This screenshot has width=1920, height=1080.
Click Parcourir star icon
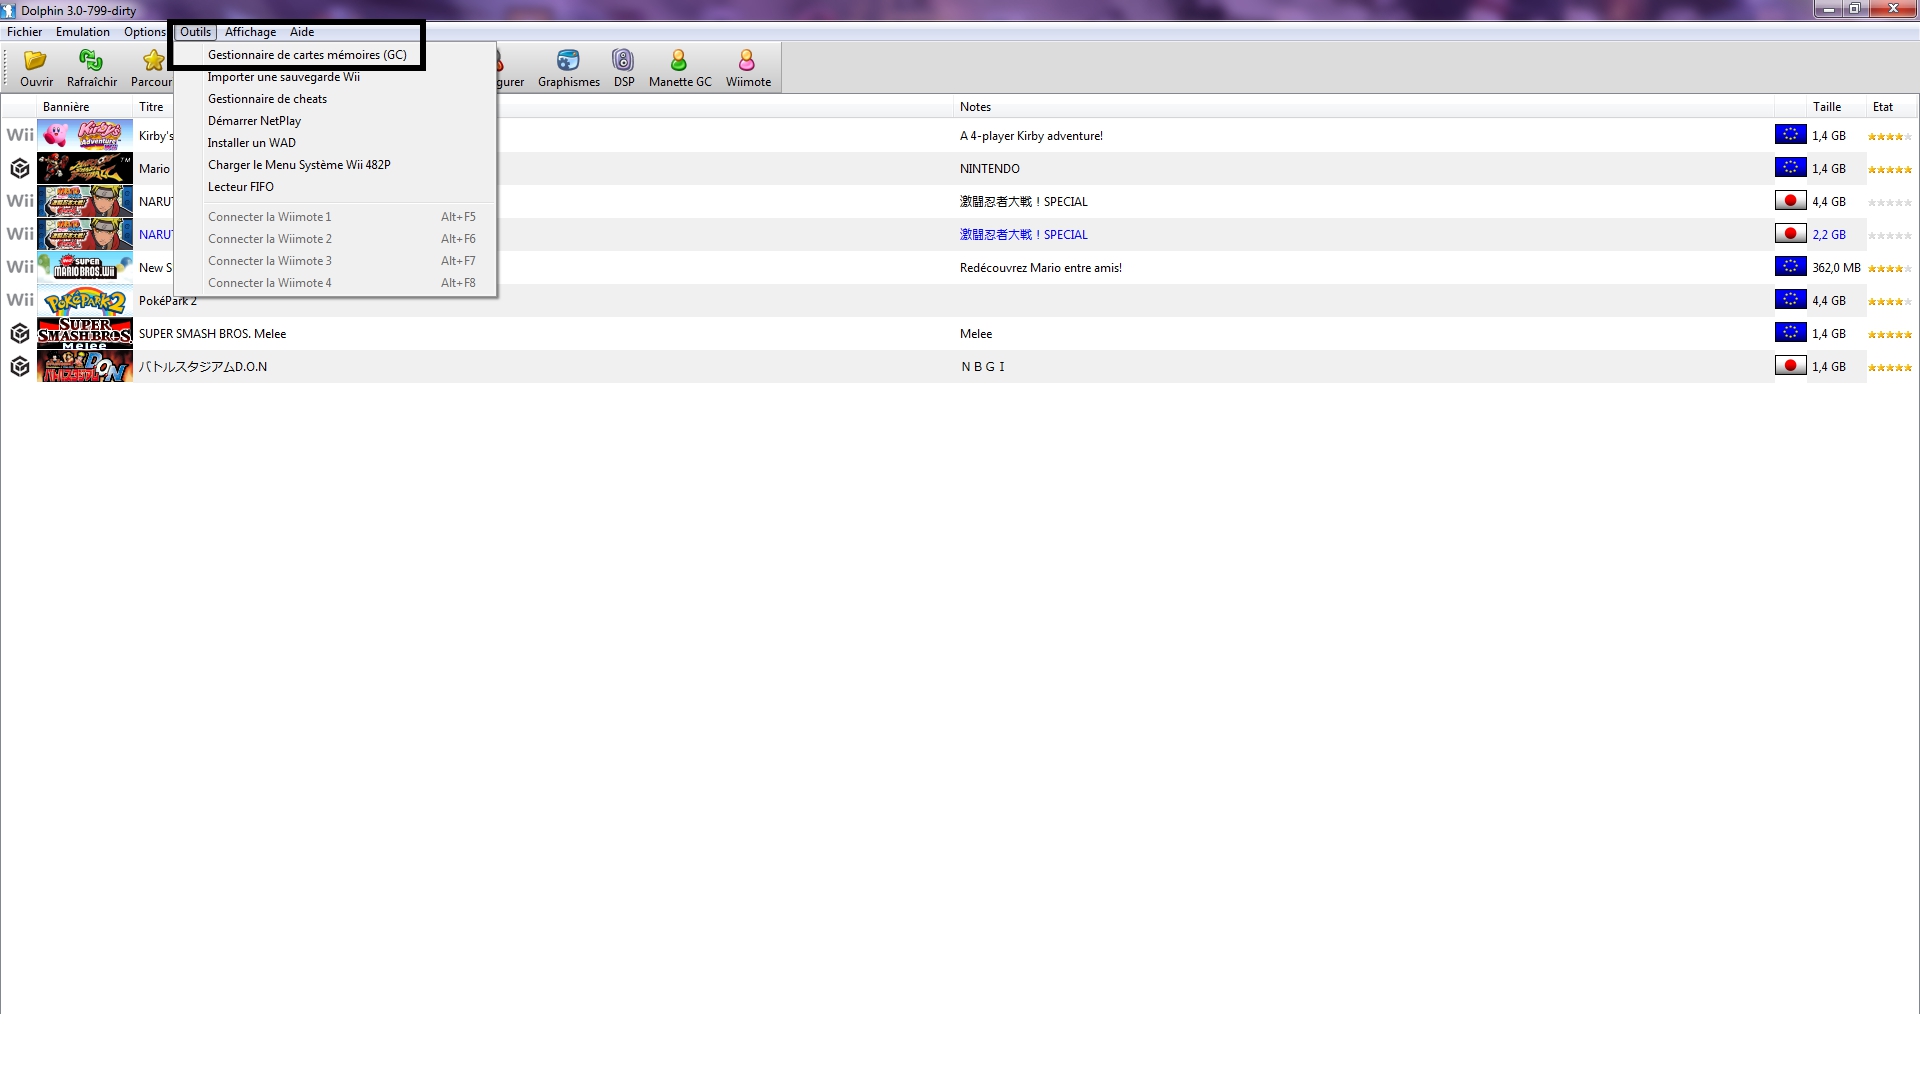coord(153,62)
